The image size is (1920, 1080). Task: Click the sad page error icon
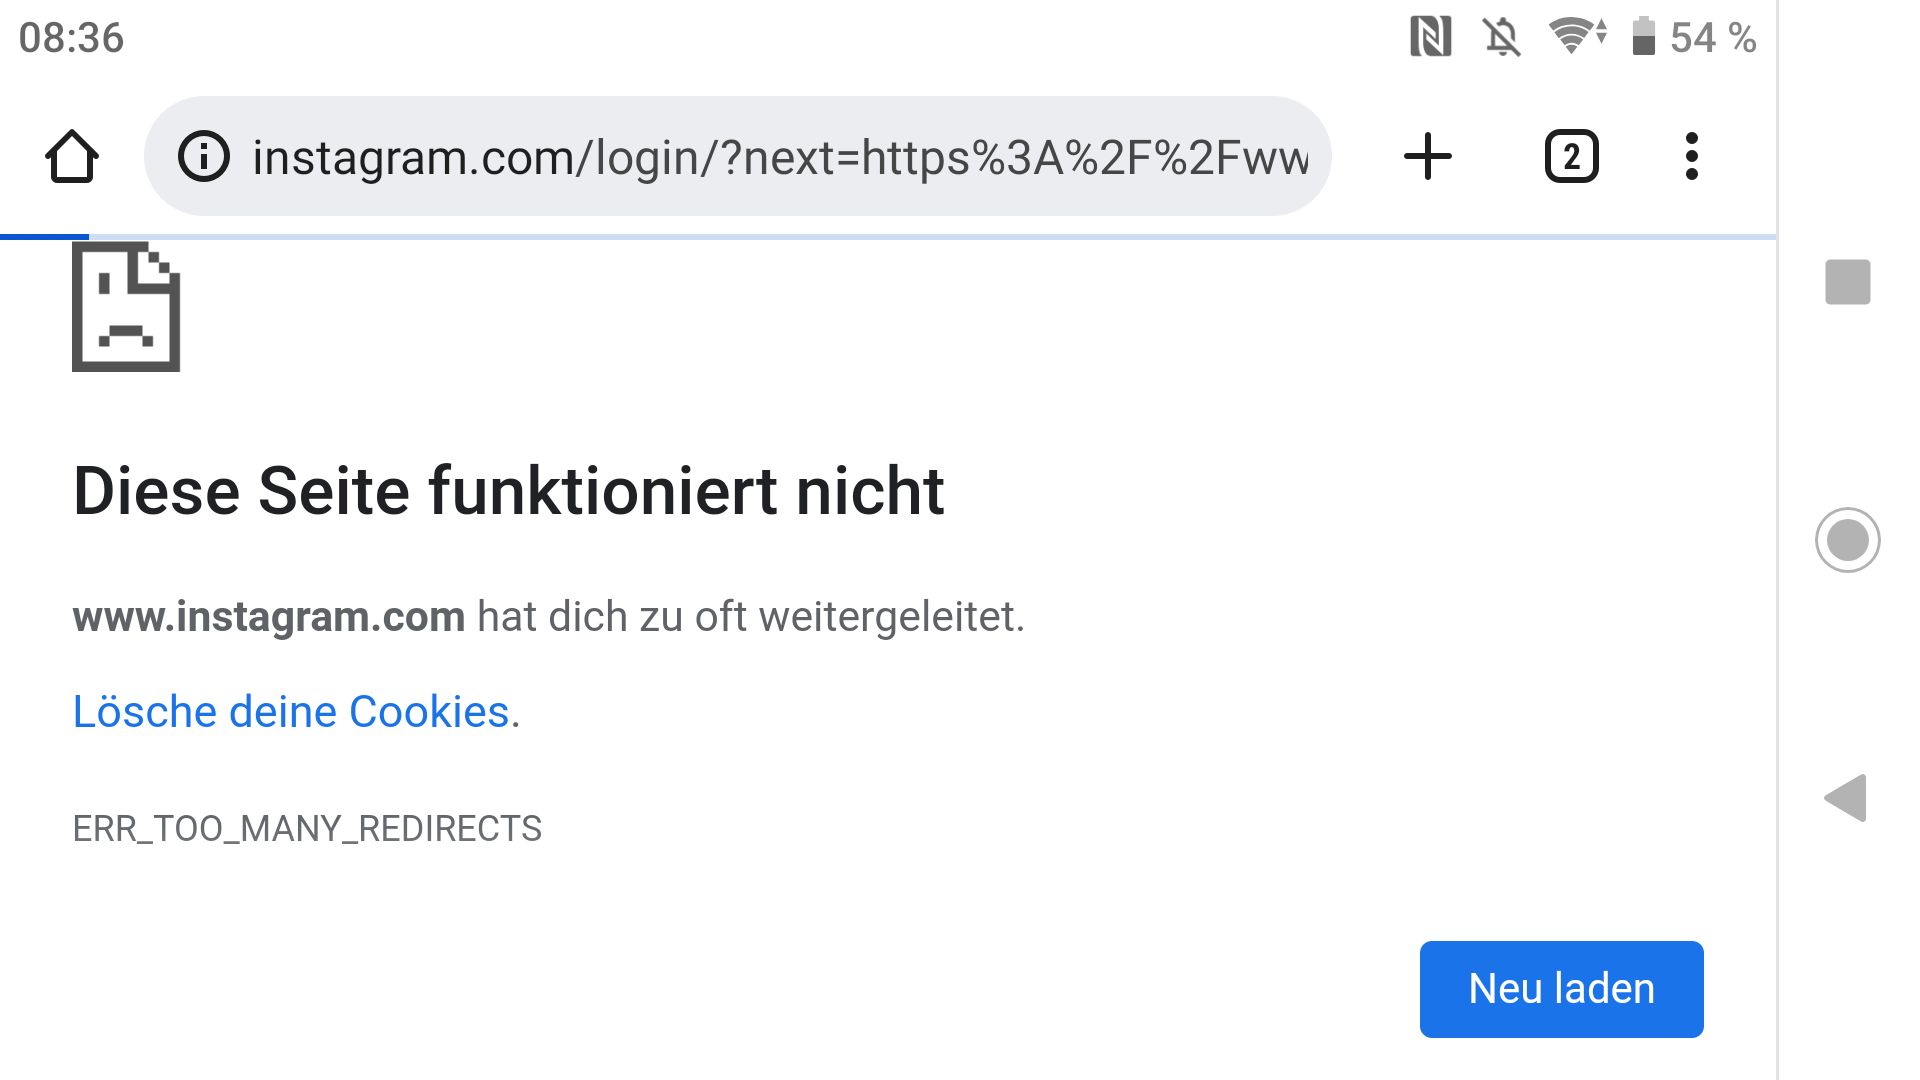point(126,306)
